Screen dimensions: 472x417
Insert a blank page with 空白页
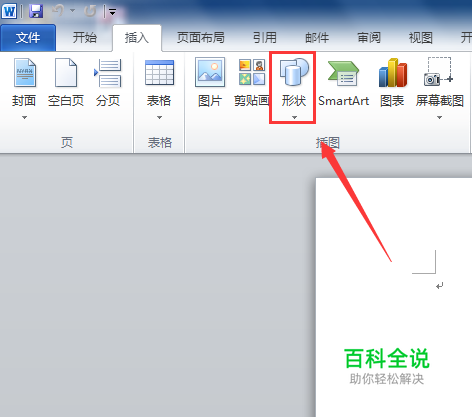point(66,83)
